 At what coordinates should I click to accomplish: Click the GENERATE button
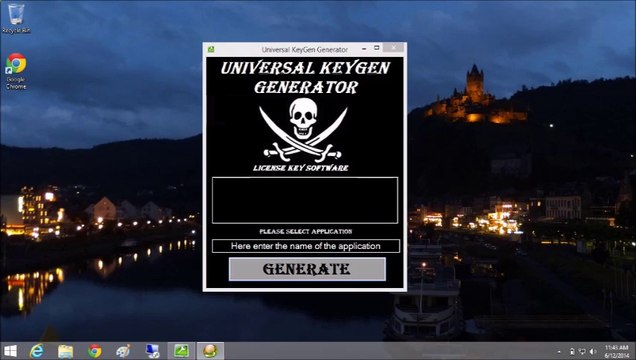click(x=307, y=269)
